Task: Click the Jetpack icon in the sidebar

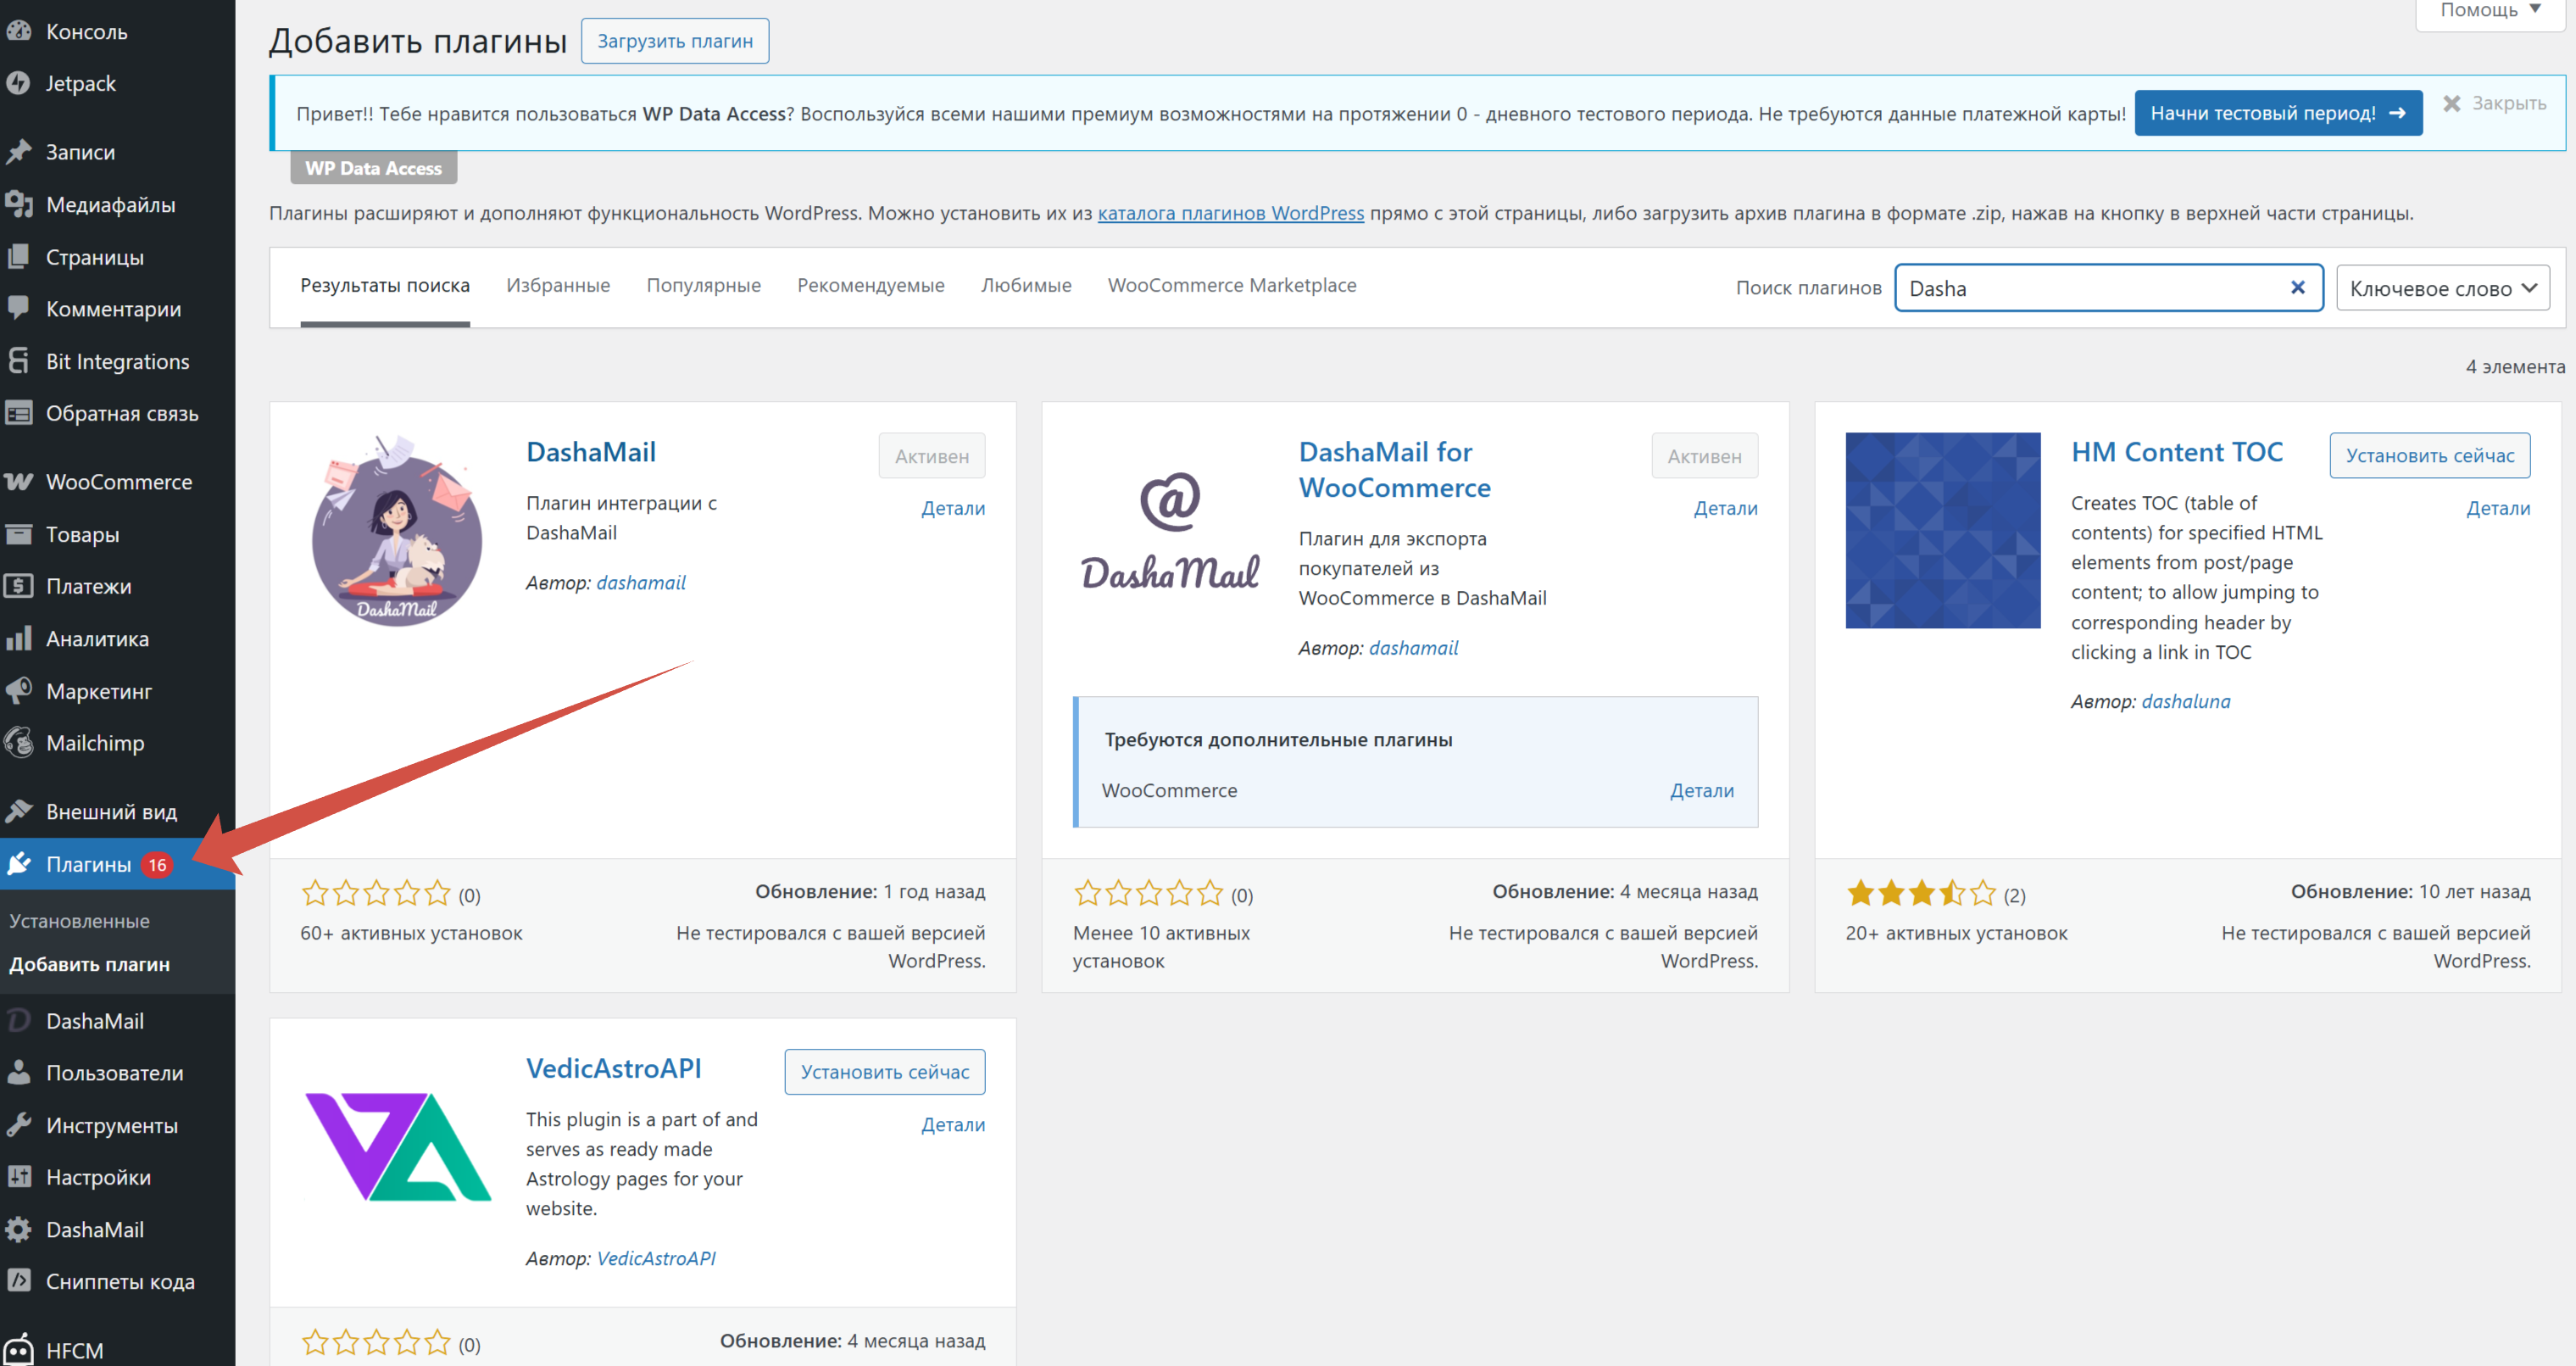Action: pyautogui.click(x=18, y=83)
